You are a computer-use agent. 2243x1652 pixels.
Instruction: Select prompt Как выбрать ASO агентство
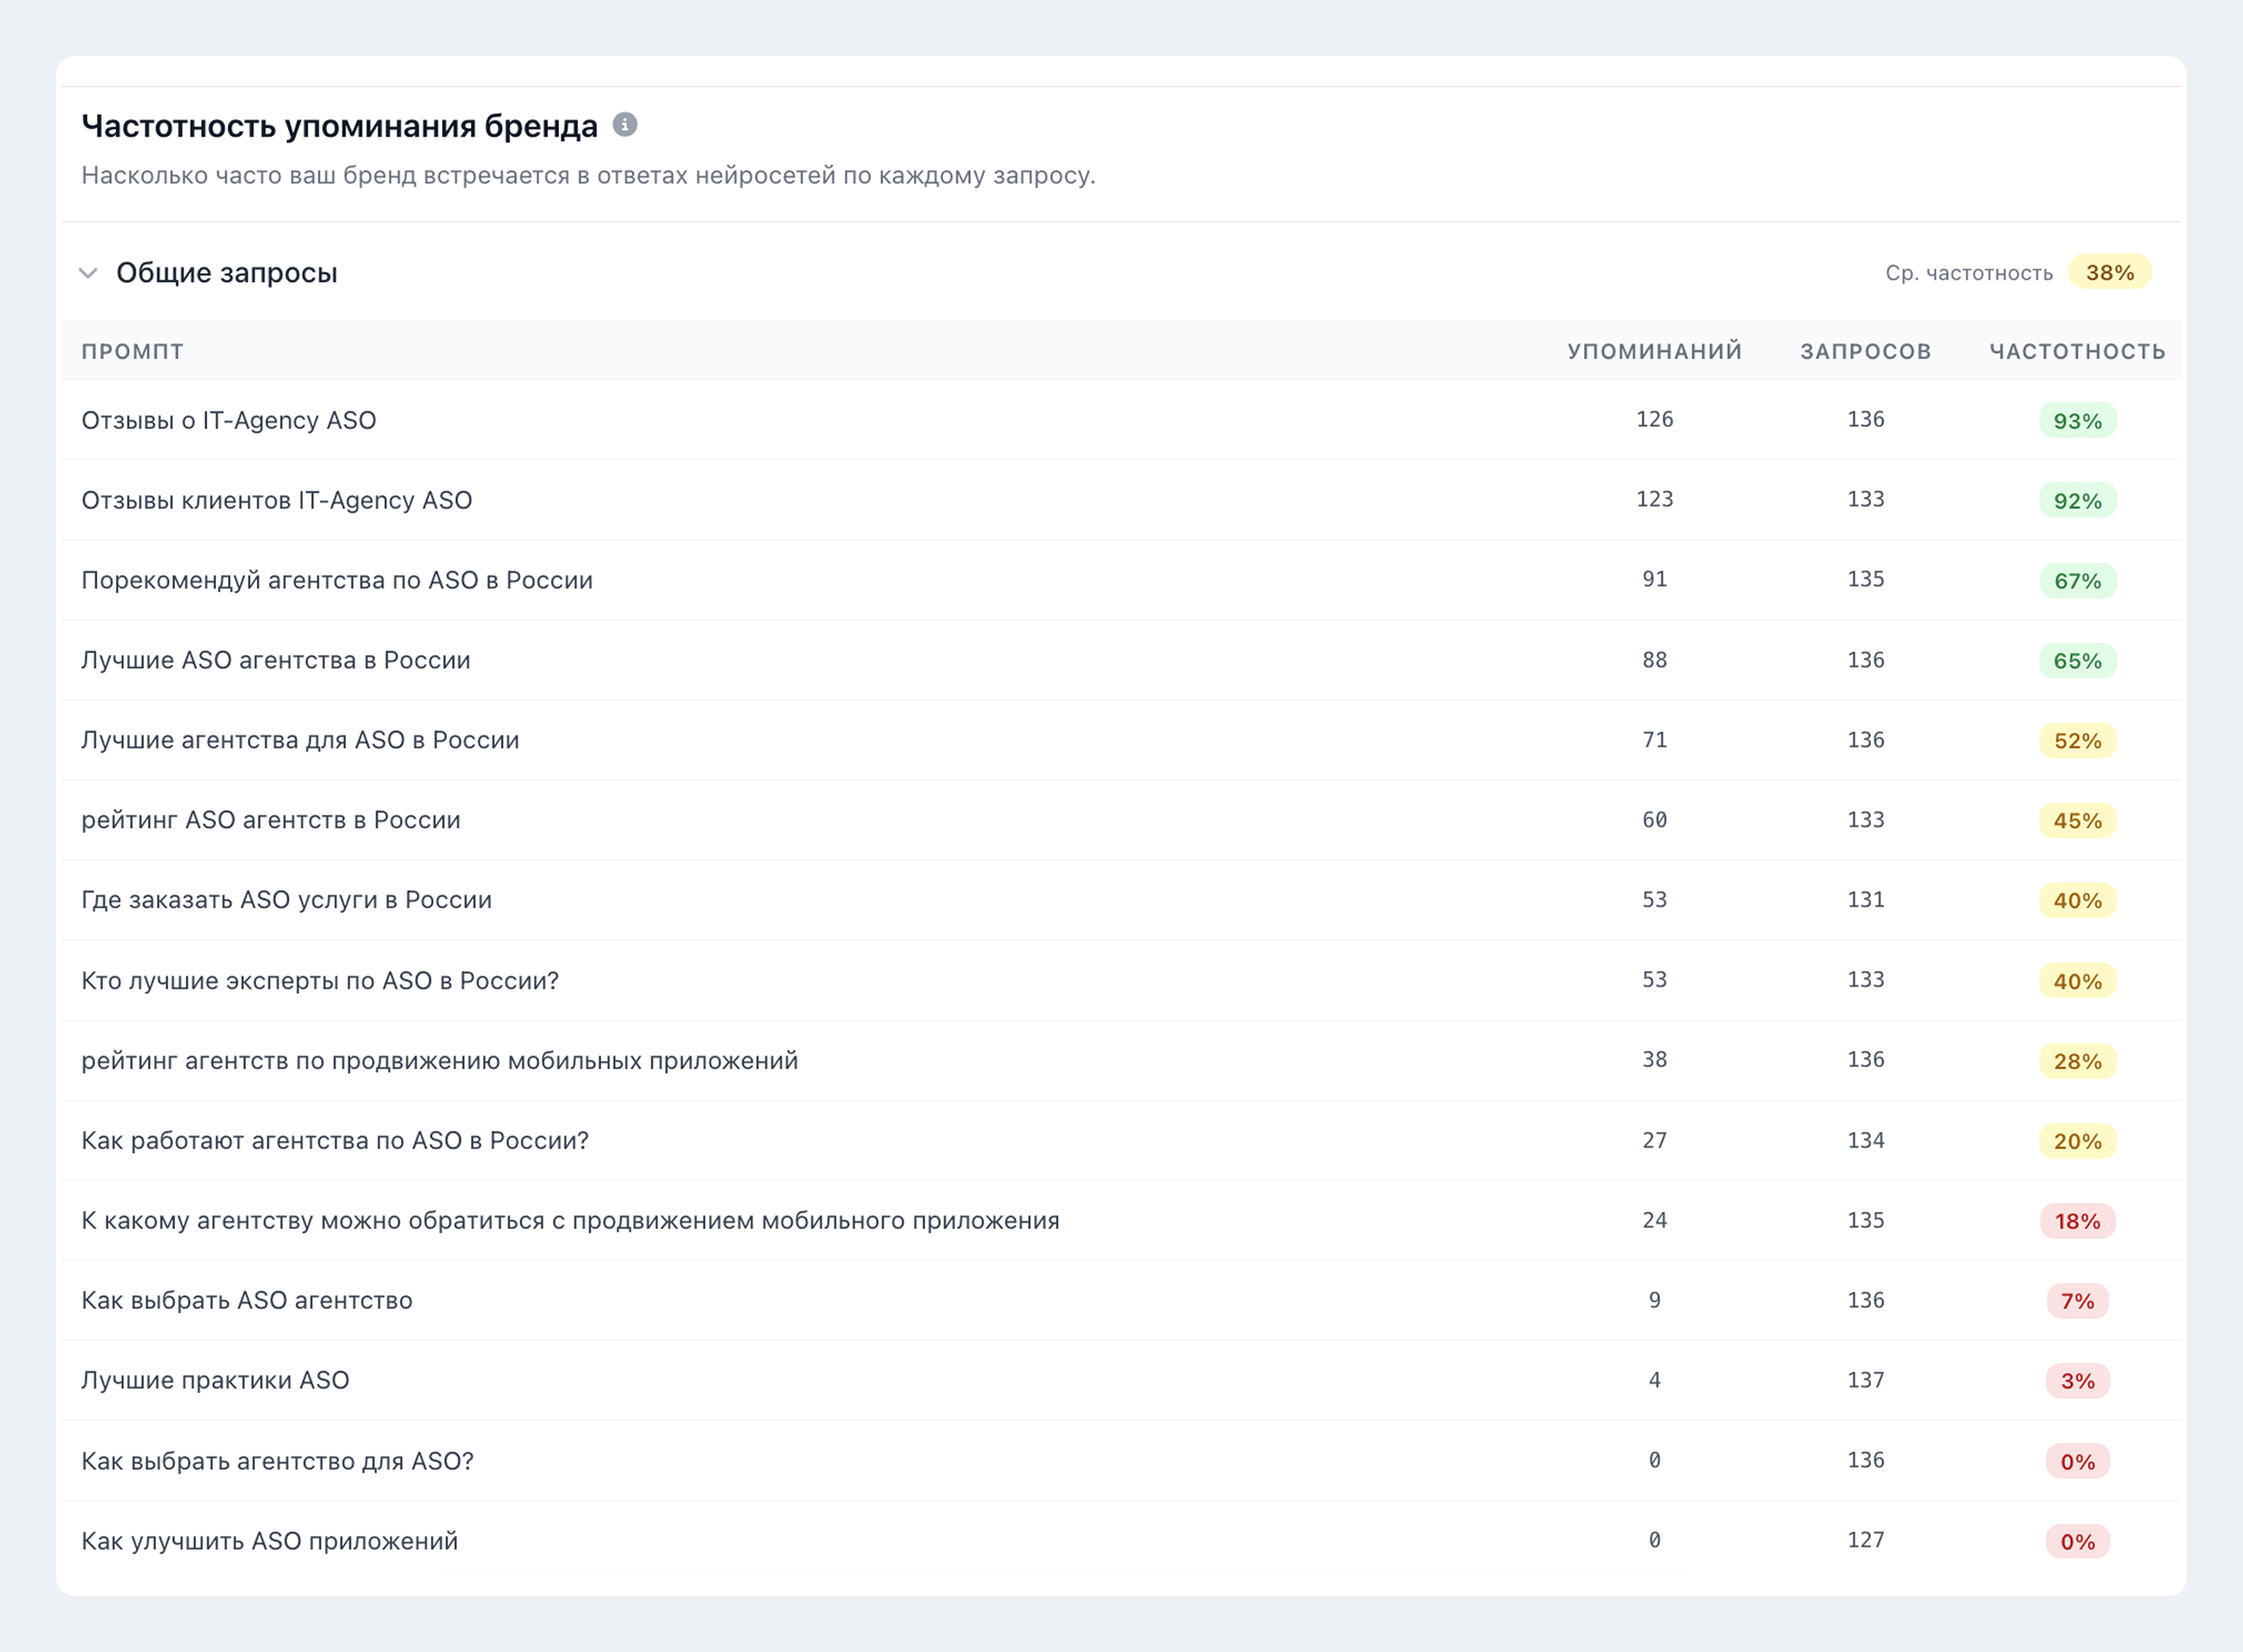[x=247, y=1300]
